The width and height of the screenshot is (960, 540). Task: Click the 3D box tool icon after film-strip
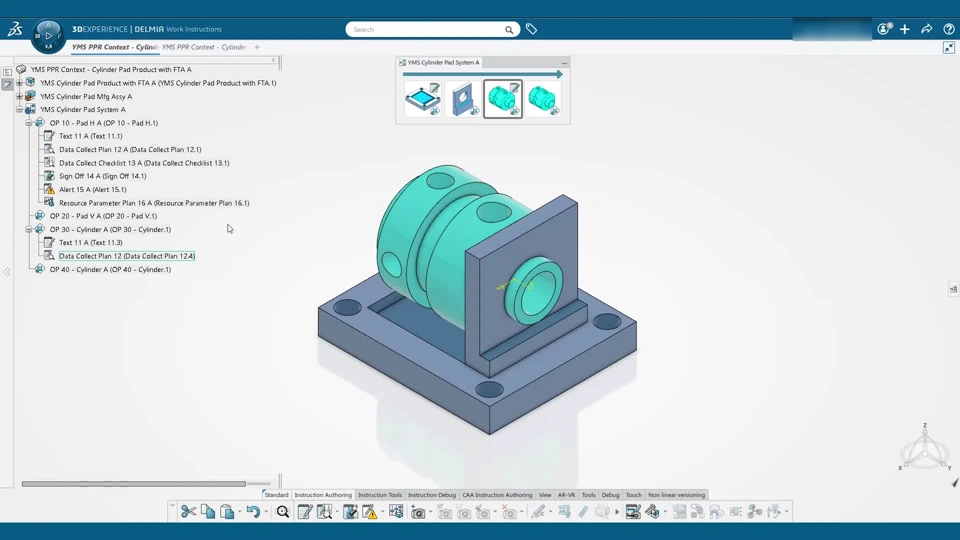pos(653,512)
